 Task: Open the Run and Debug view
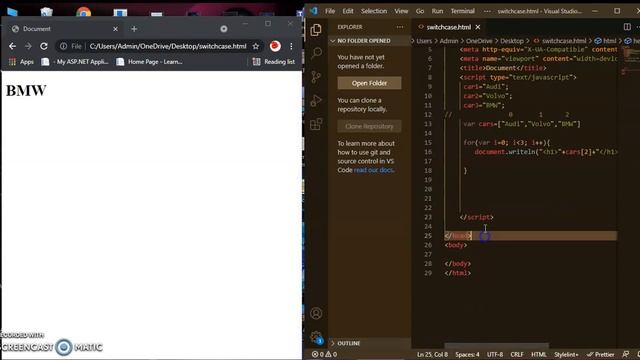pos(316,100)
